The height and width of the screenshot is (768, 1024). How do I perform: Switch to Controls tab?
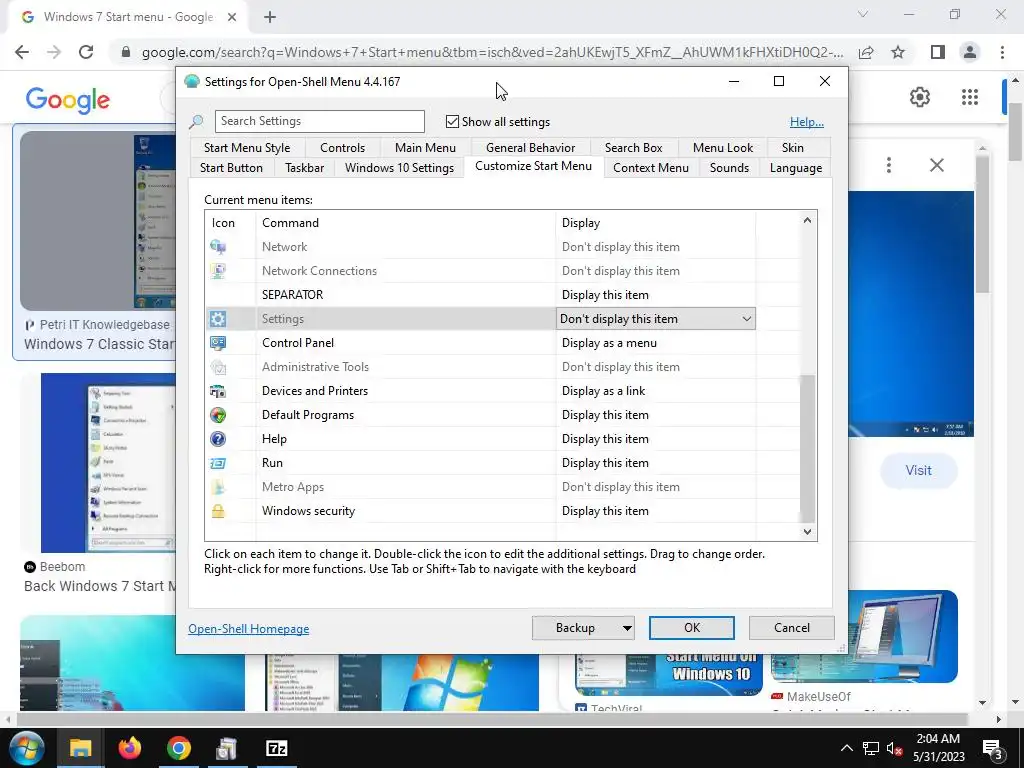[342, 148]
